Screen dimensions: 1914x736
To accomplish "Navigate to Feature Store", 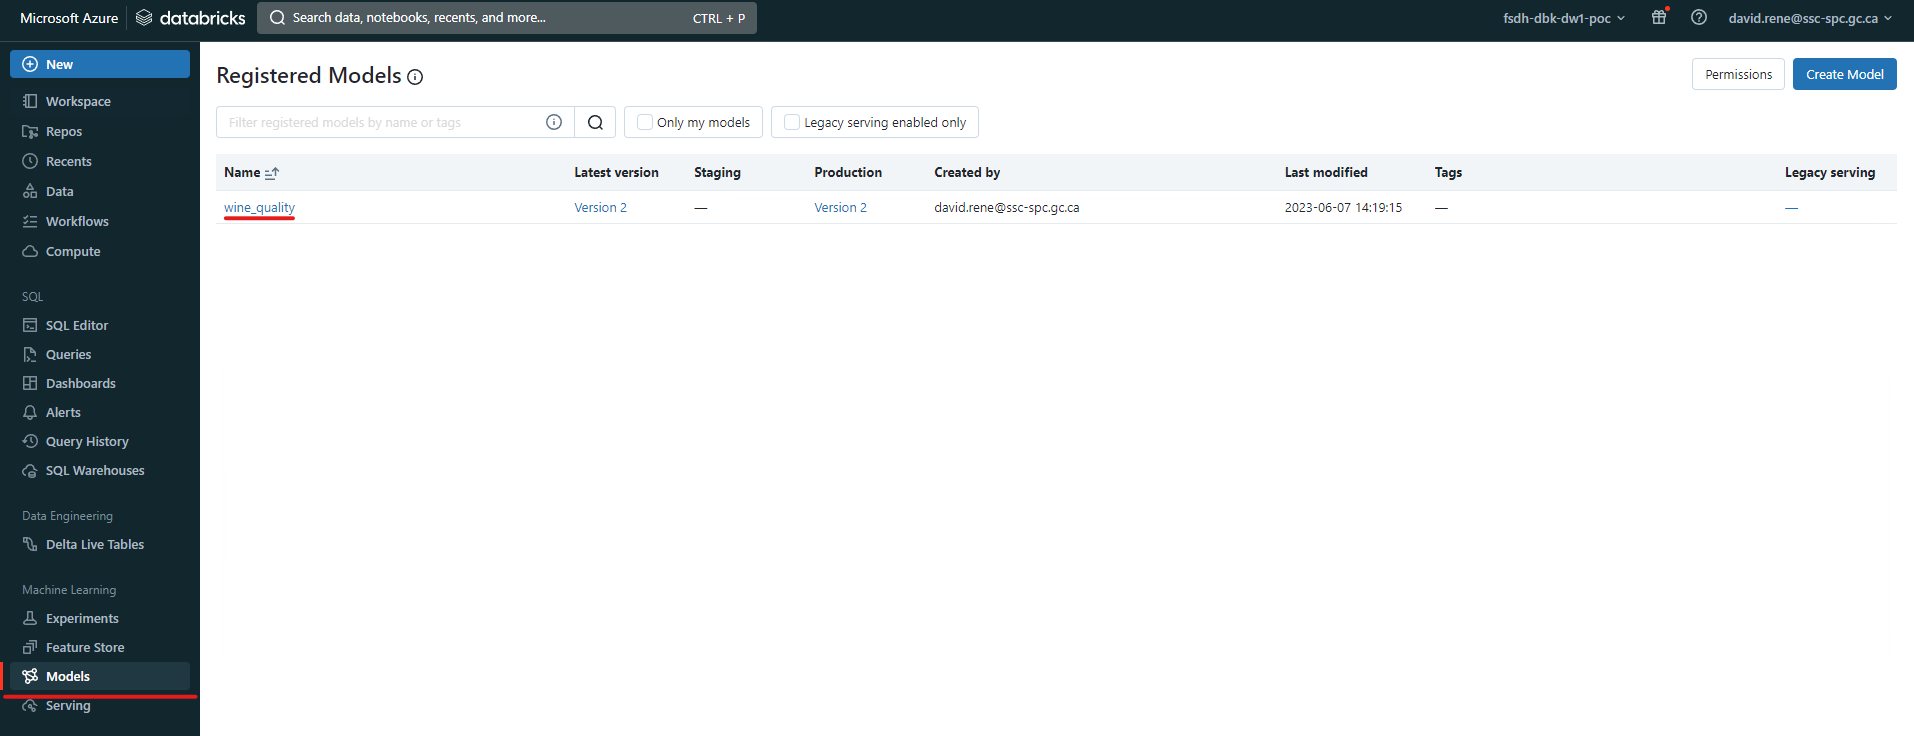I will 85,647.
